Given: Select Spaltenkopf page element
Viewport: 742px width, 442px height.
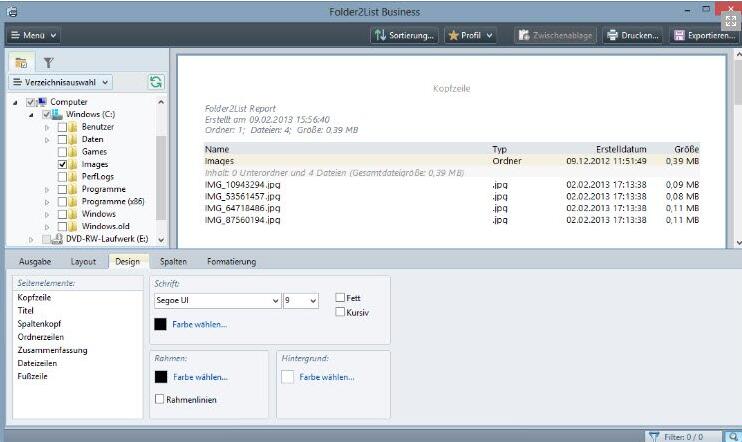Looking at the screenshot, I should coord(39,324).
